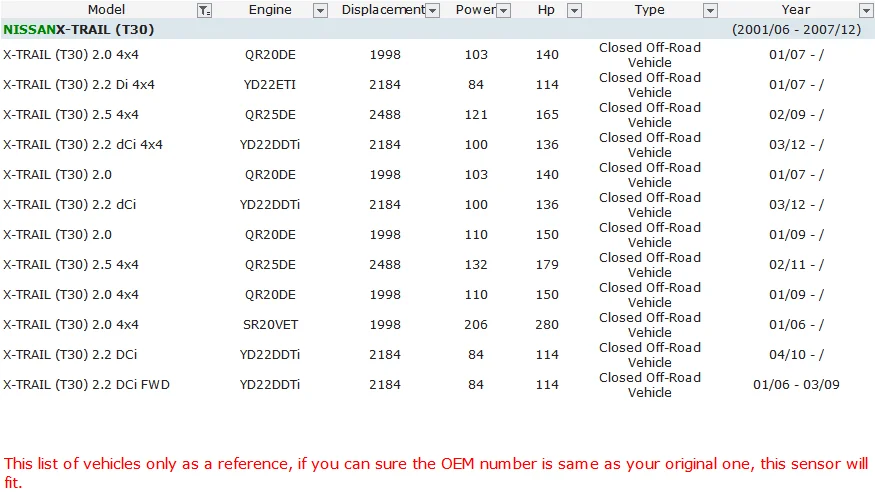Screen dimensions: 875x492
Task: Open the Displacement column filter dropdown
Action: pyautogui.click(x=432, y=10)
